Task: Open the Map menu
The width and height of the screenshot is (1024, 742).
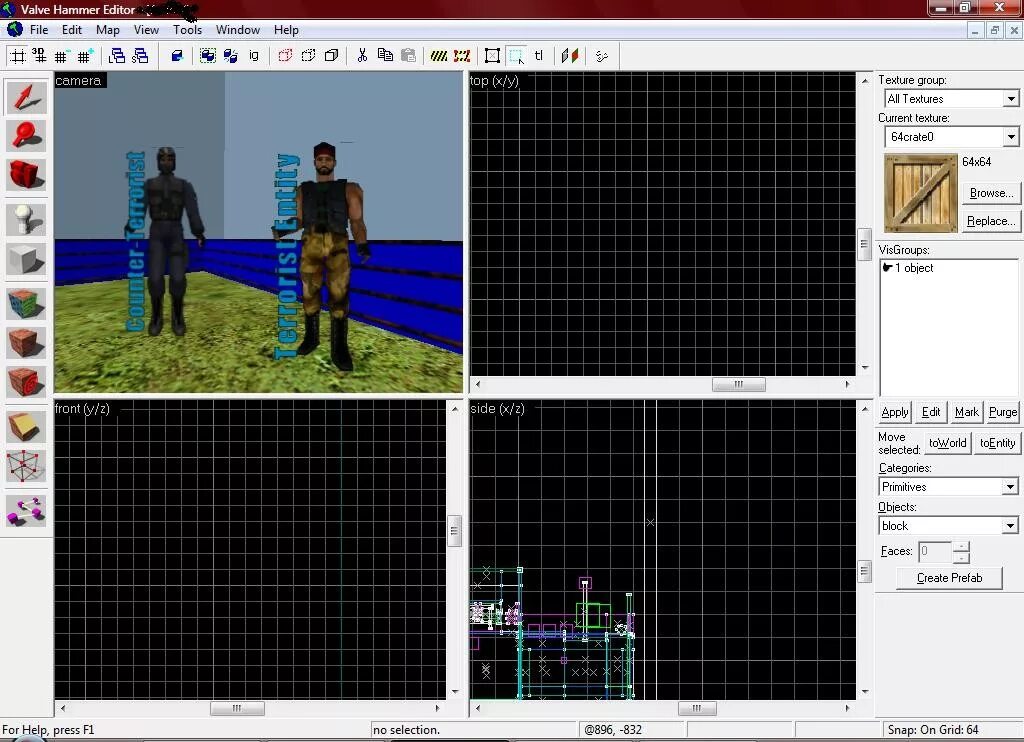Action: coord(108,29)
